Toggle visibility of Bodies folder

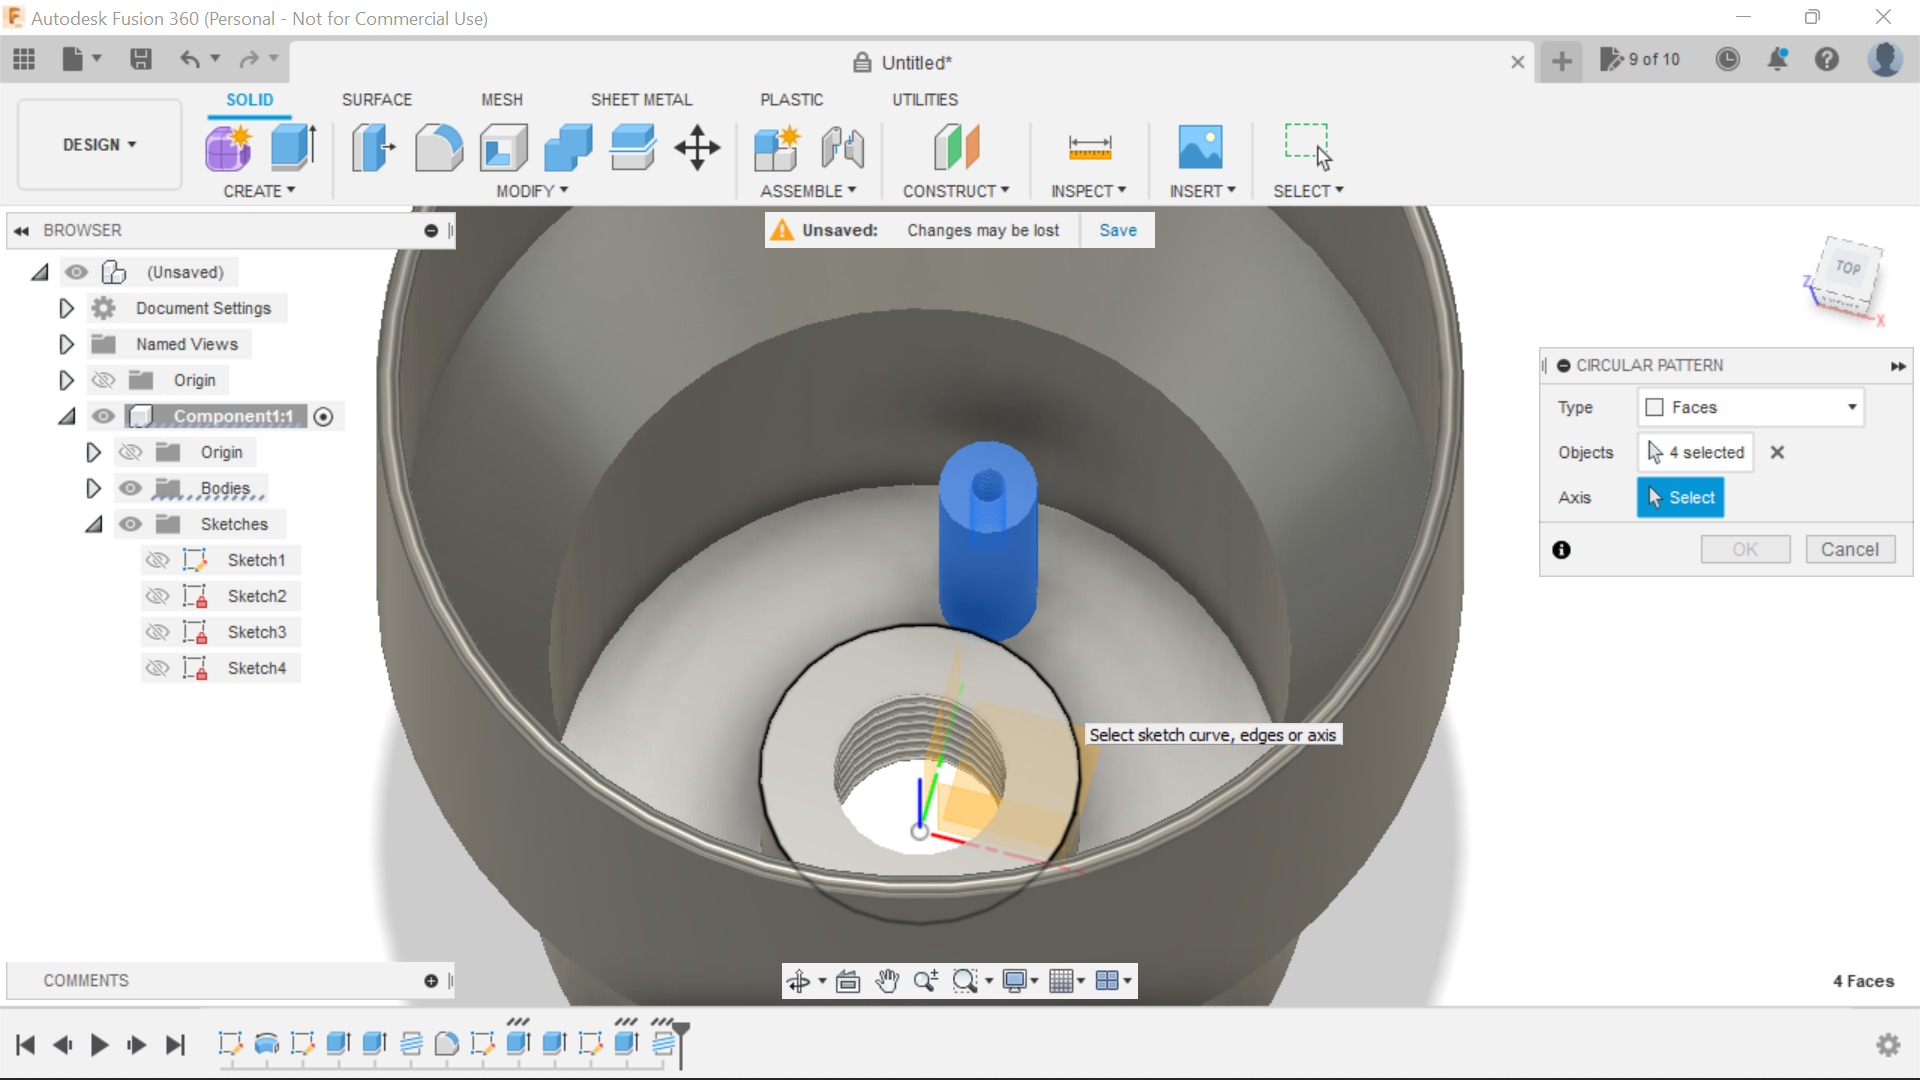coord(130,488)
